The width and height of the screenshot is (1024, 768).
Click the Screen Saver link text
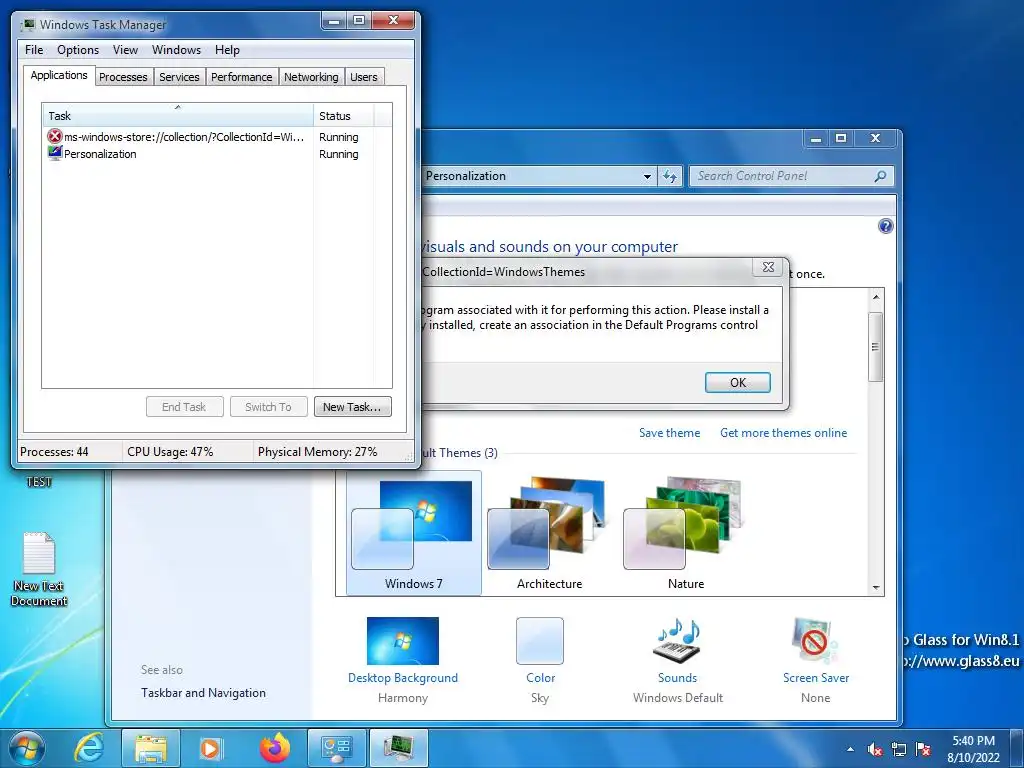(x=816, y=678)
